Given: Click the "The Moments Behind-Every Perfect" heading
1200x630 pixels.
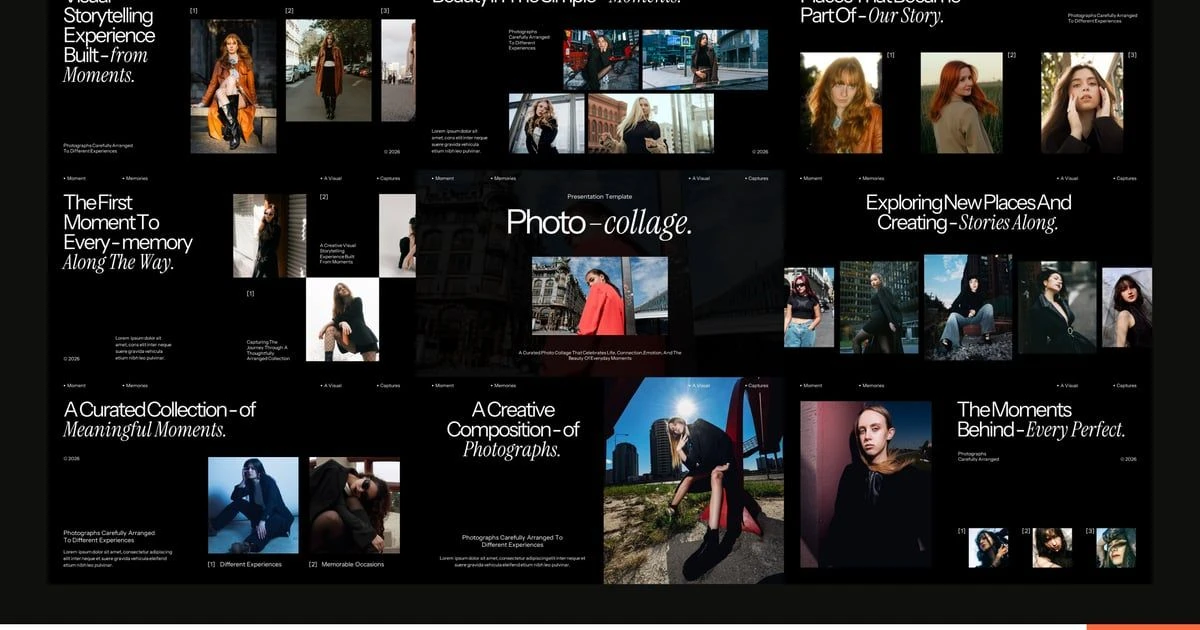Looking at the screenshot, I should tap(1041, 419).
